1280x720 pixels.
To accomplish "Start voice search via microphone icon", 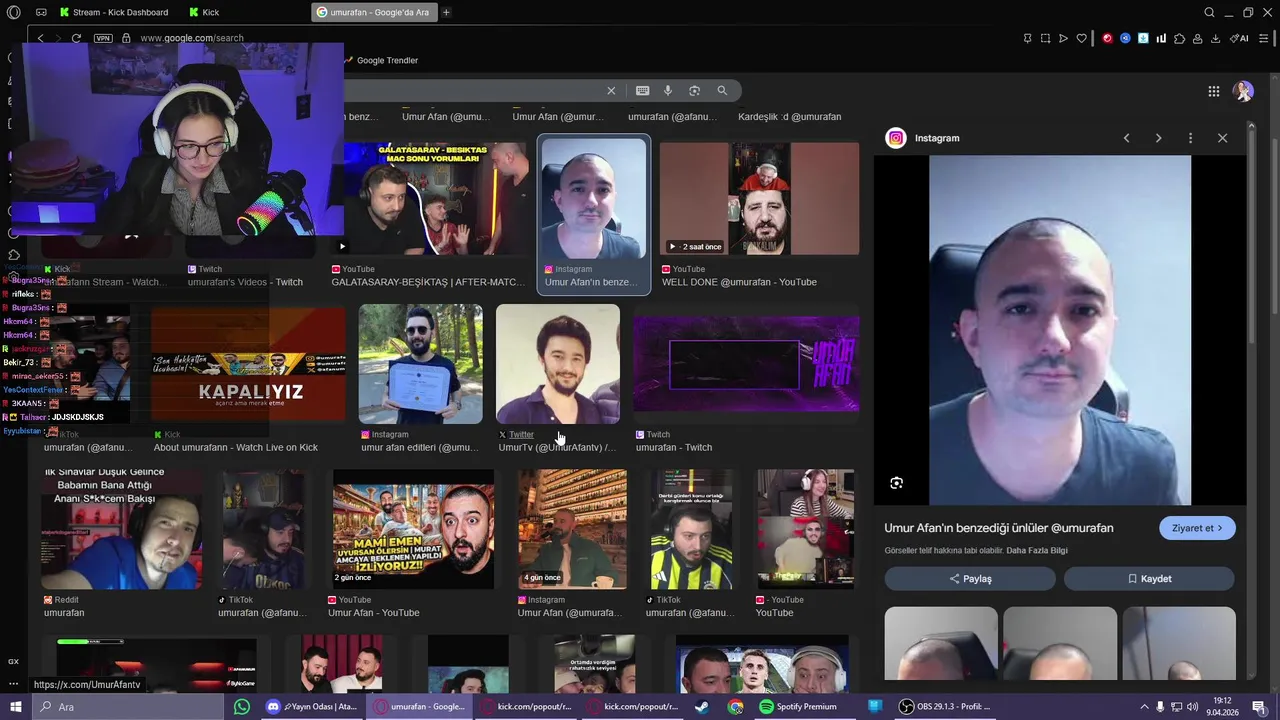I will 668,91.
